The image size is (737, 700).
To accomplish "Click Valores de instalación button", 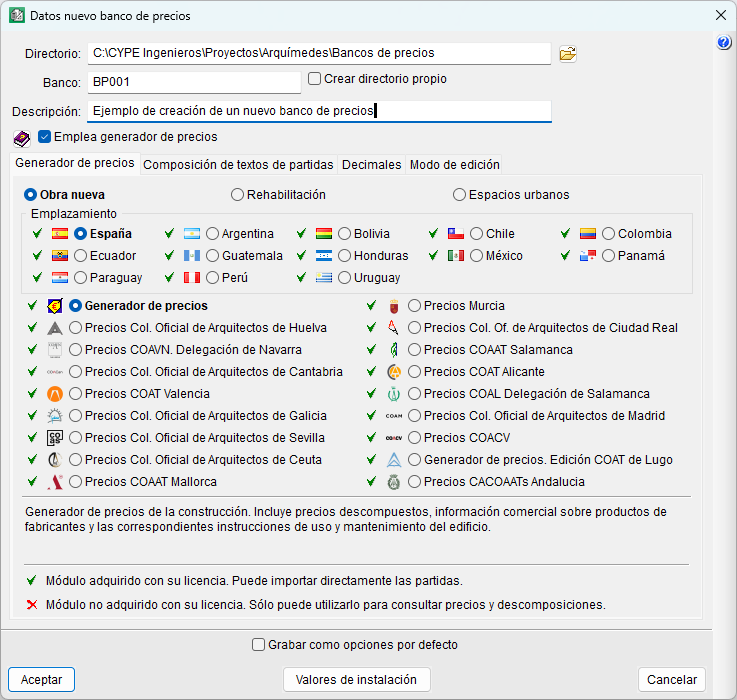I will (x=356, y=680).
